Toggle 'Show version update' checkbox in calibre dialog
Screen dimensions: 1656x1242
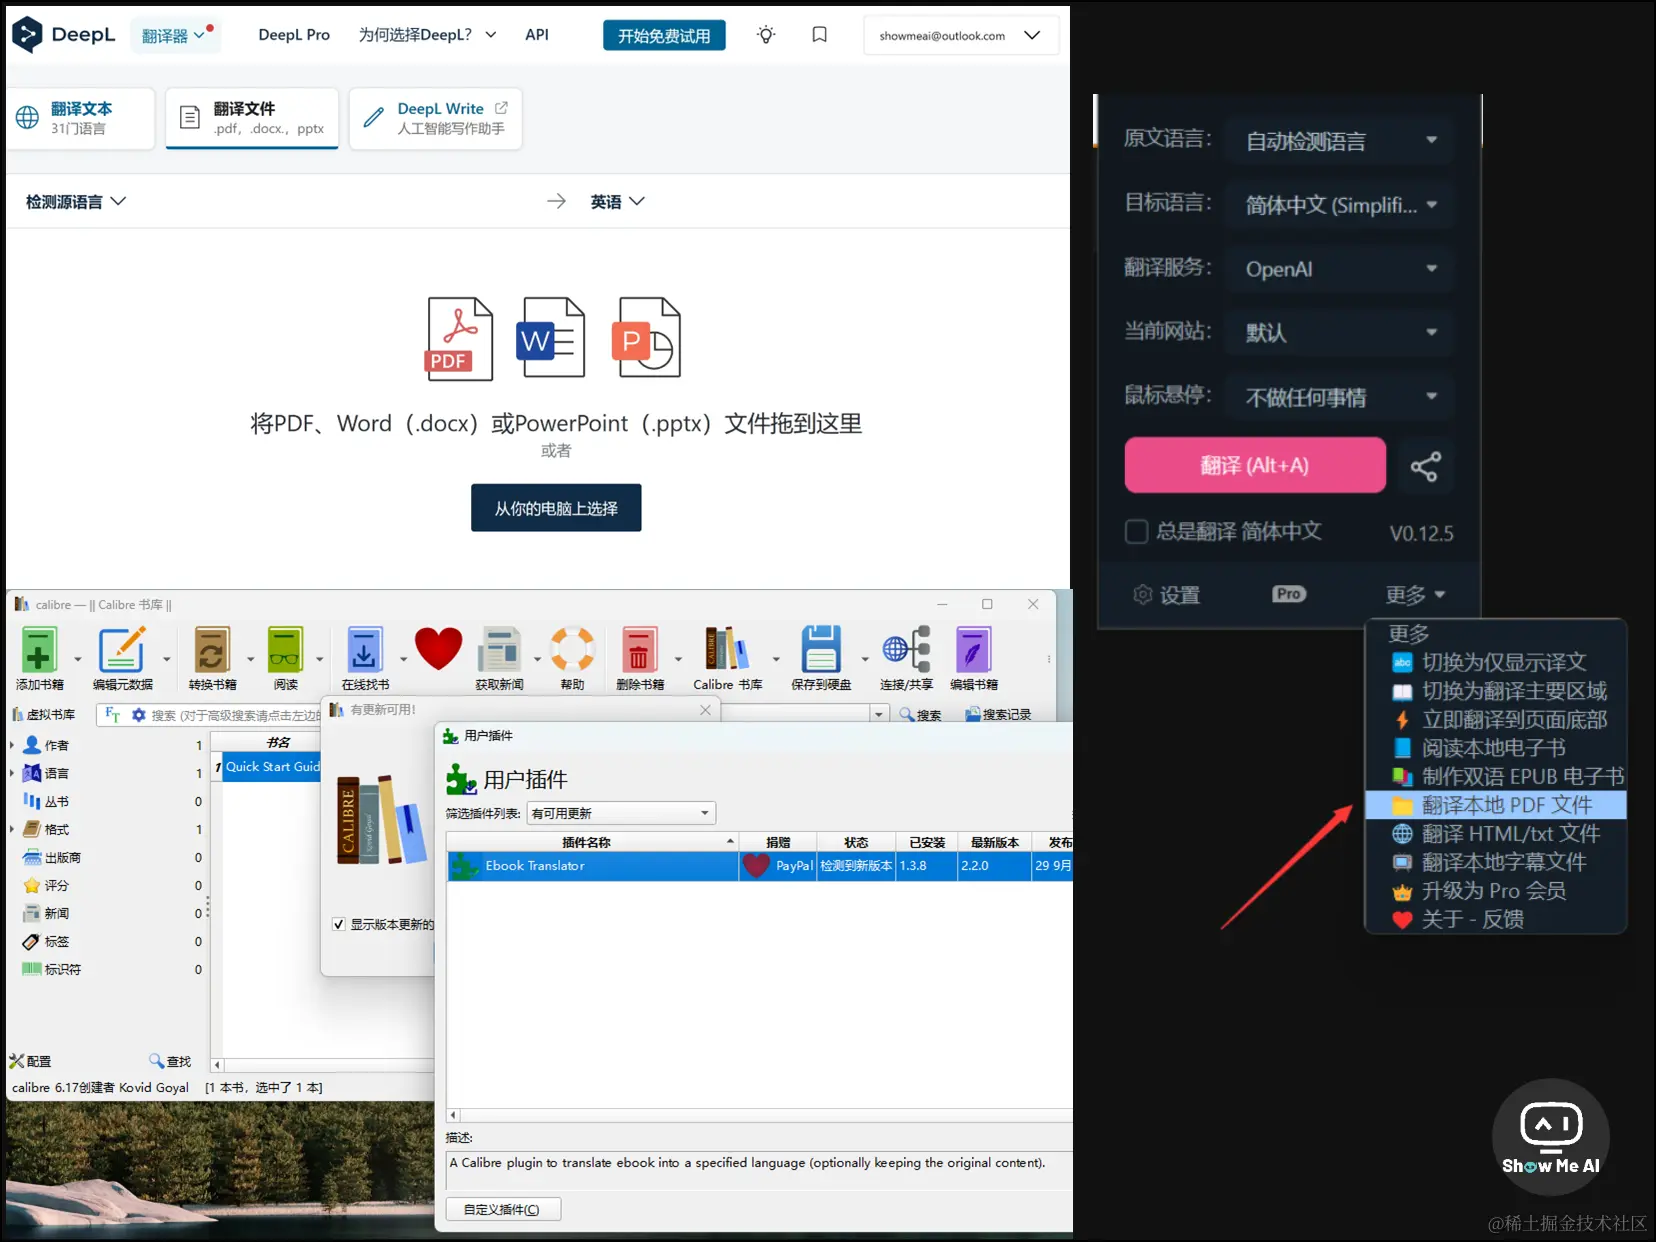pyautogui.click(x=339, y=924)
